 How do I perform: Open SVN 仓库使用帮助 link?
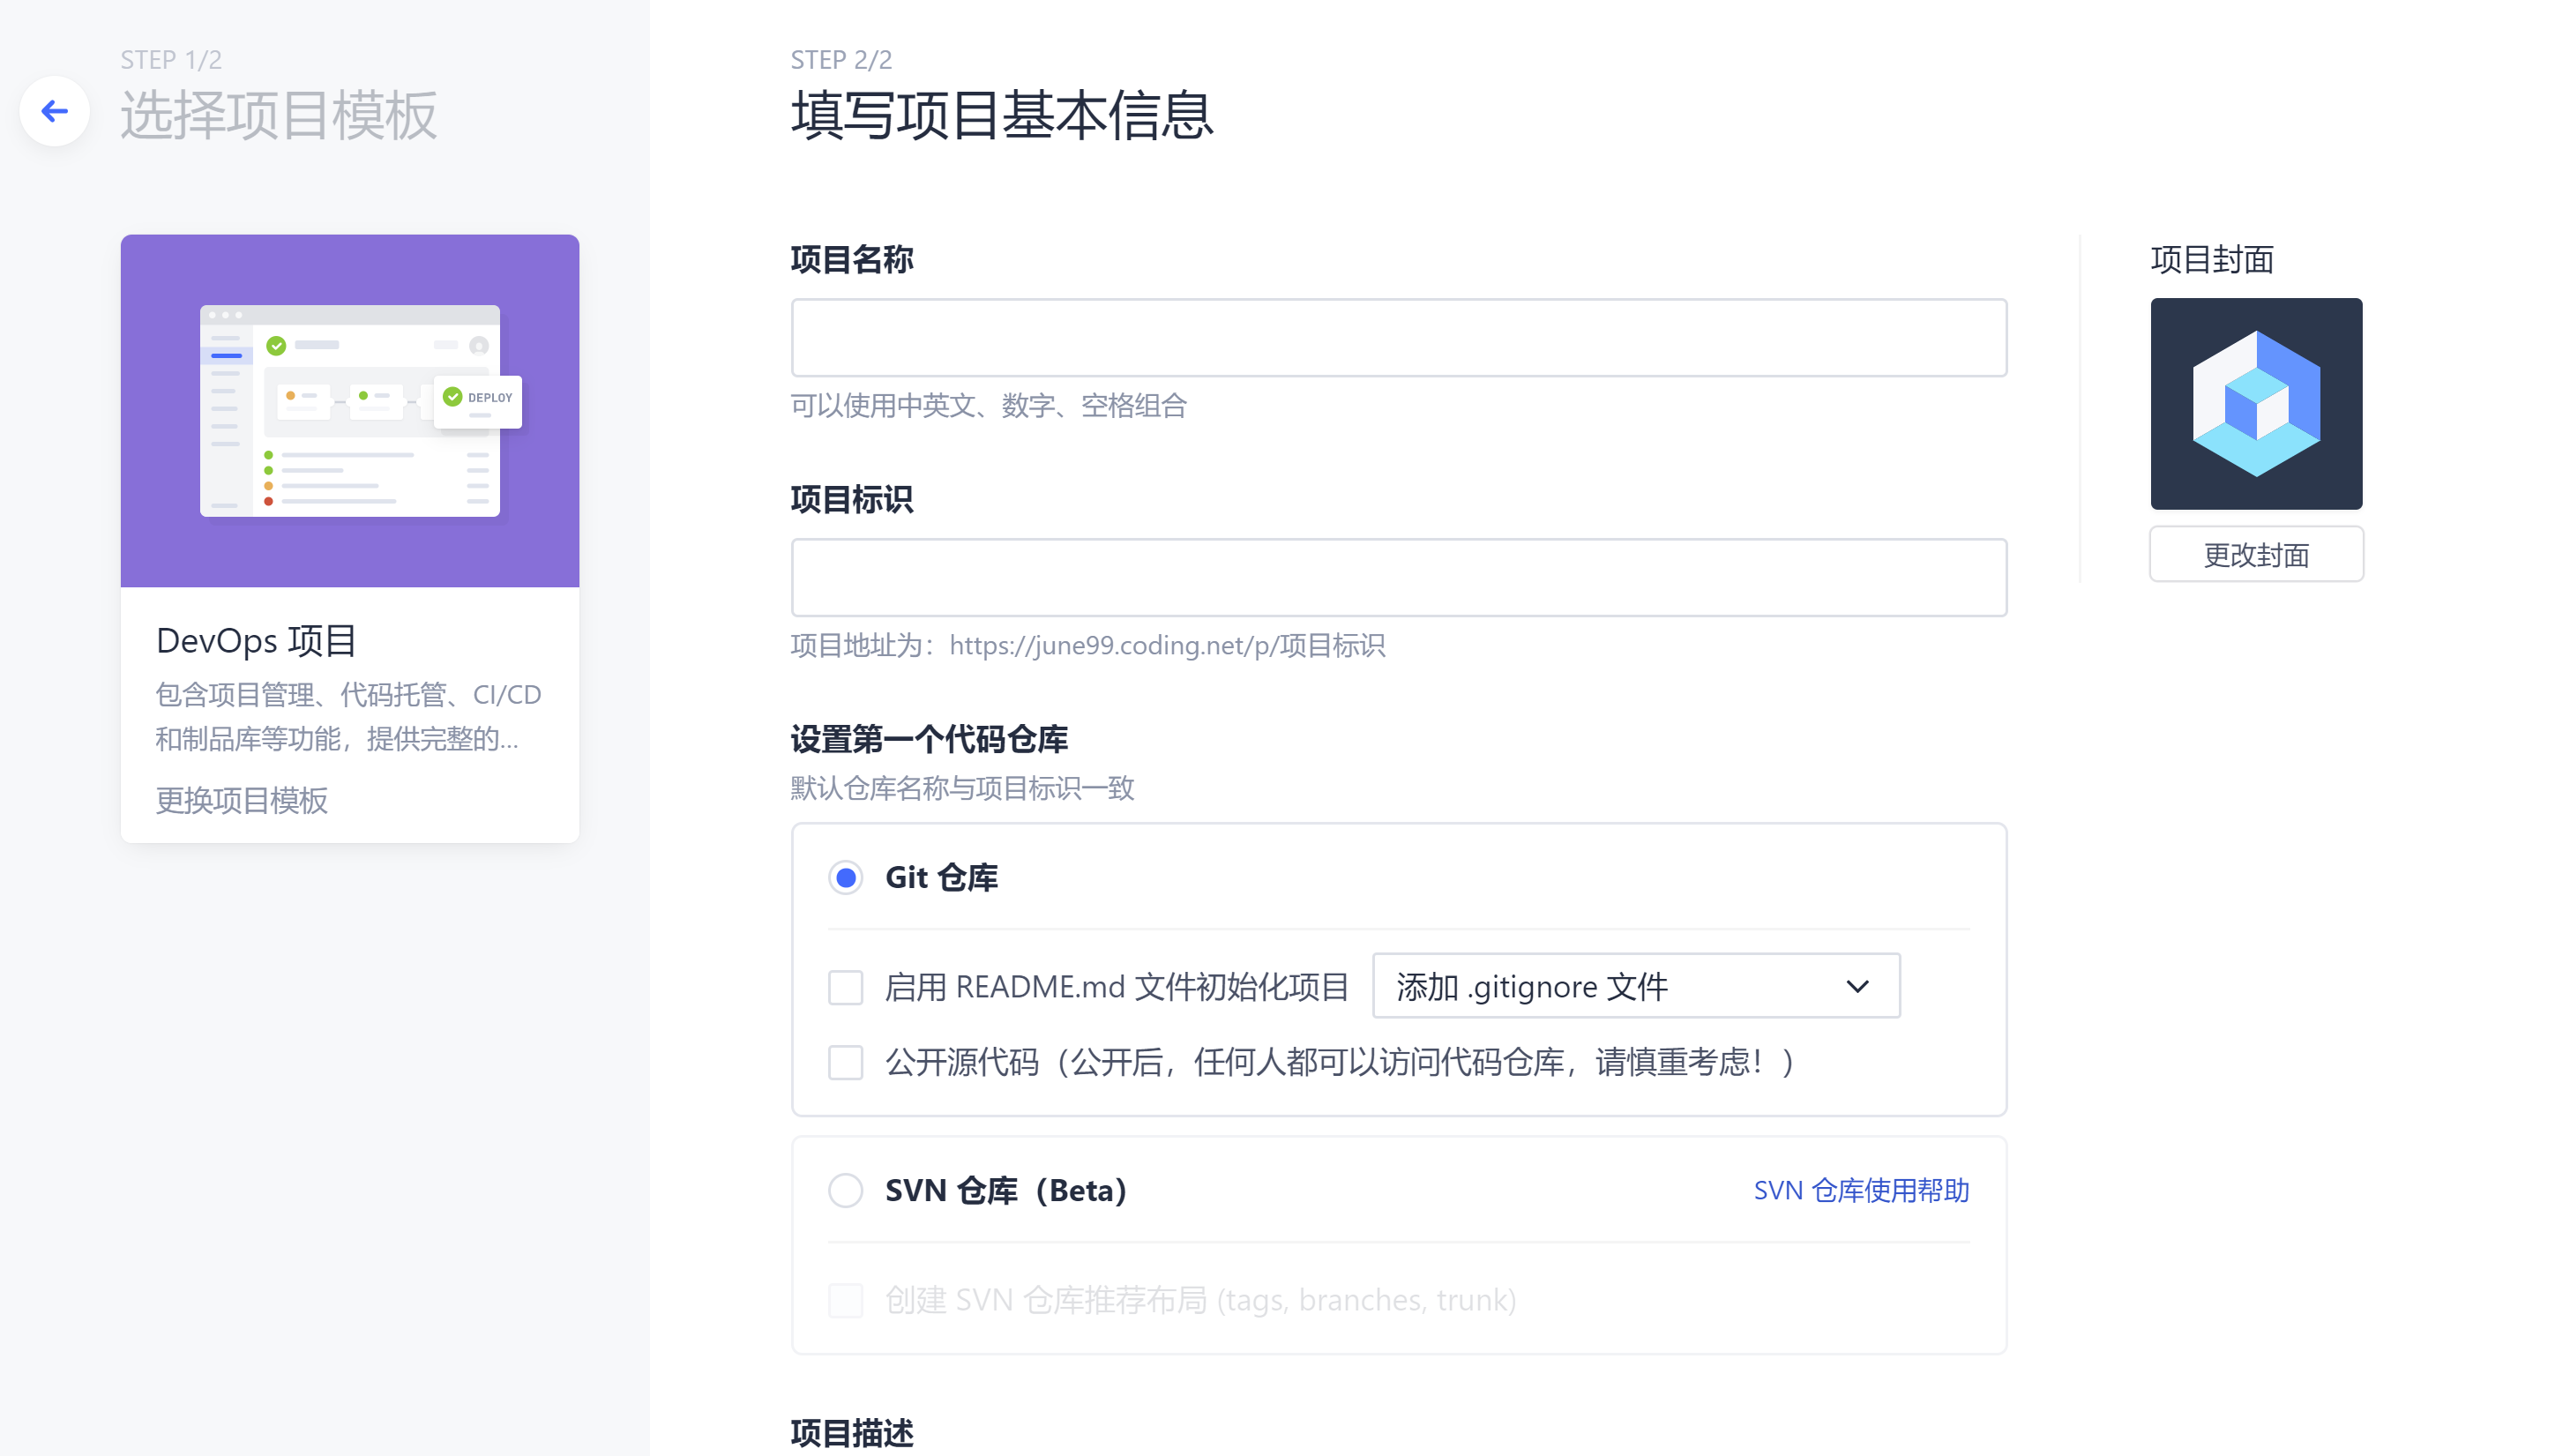(x=1861, y=1191)
